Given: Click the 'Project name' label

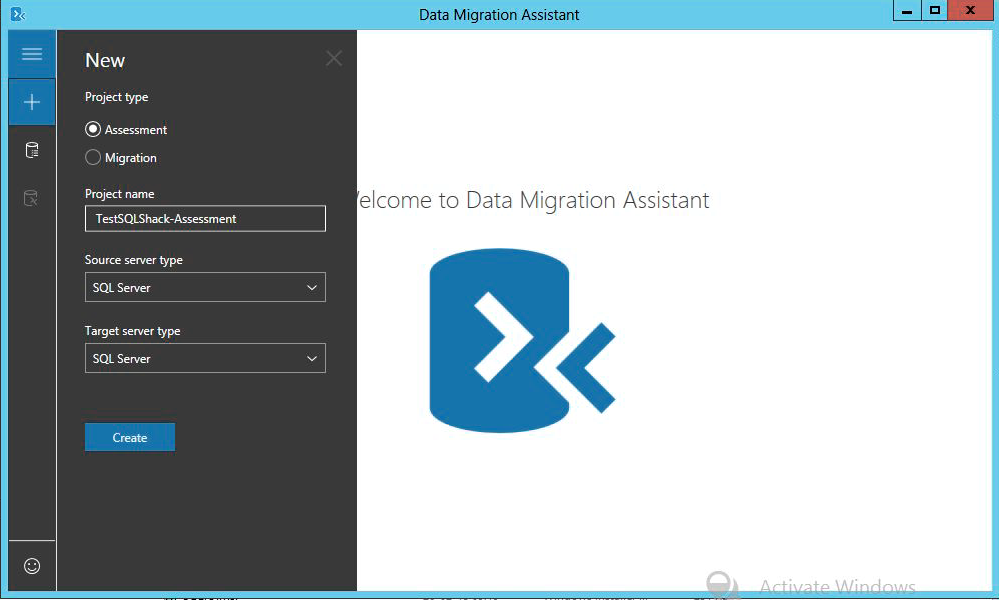Looking at the screenshot, I should pyautogui.click(x=120, y=194).
